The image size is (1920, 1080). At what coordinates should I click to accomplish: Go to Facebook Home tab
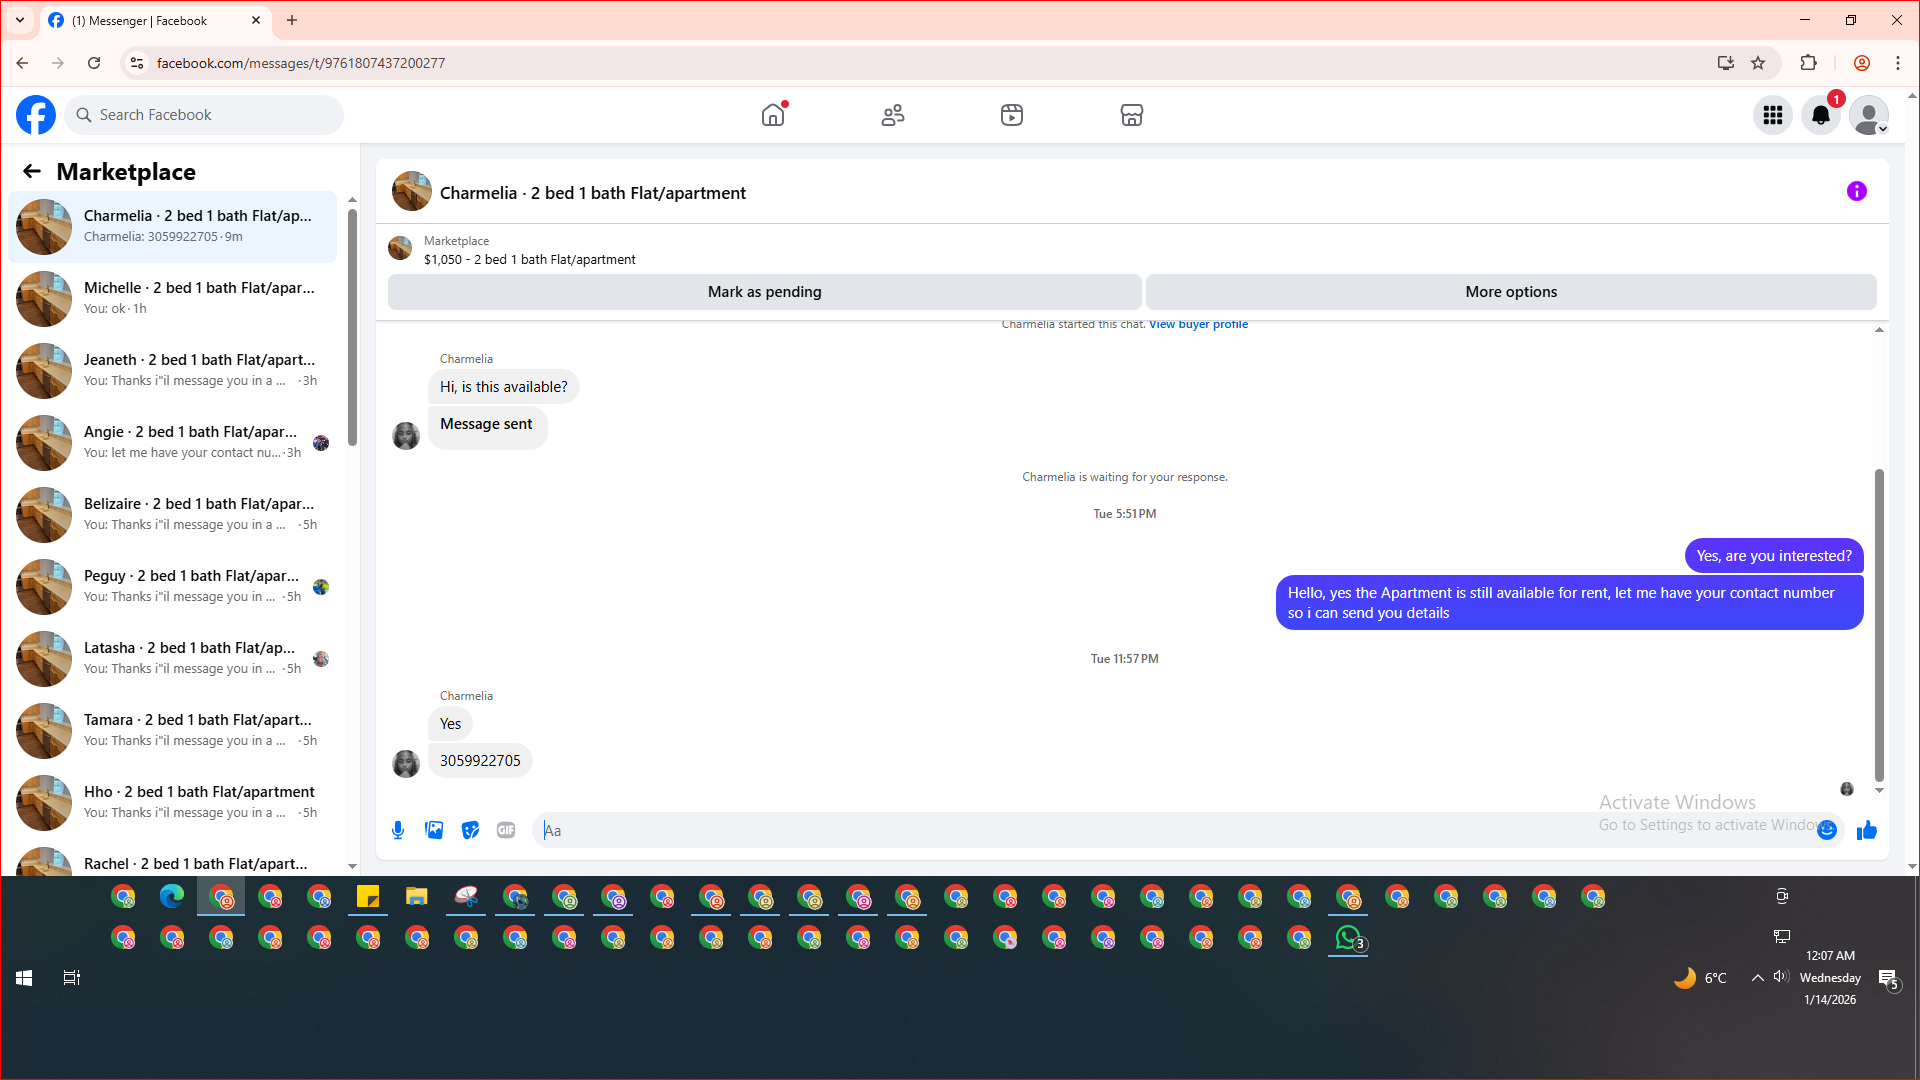pos(773,115)
